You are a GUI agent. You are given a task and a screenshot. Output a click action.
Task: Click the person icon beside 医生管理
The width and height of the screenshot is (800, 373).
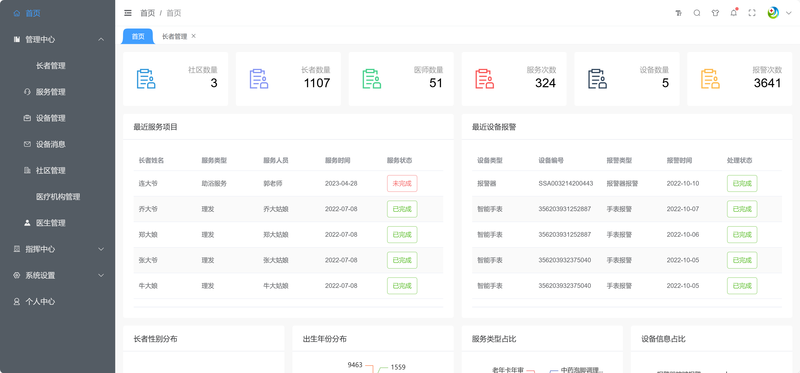[x=28, y=223]
